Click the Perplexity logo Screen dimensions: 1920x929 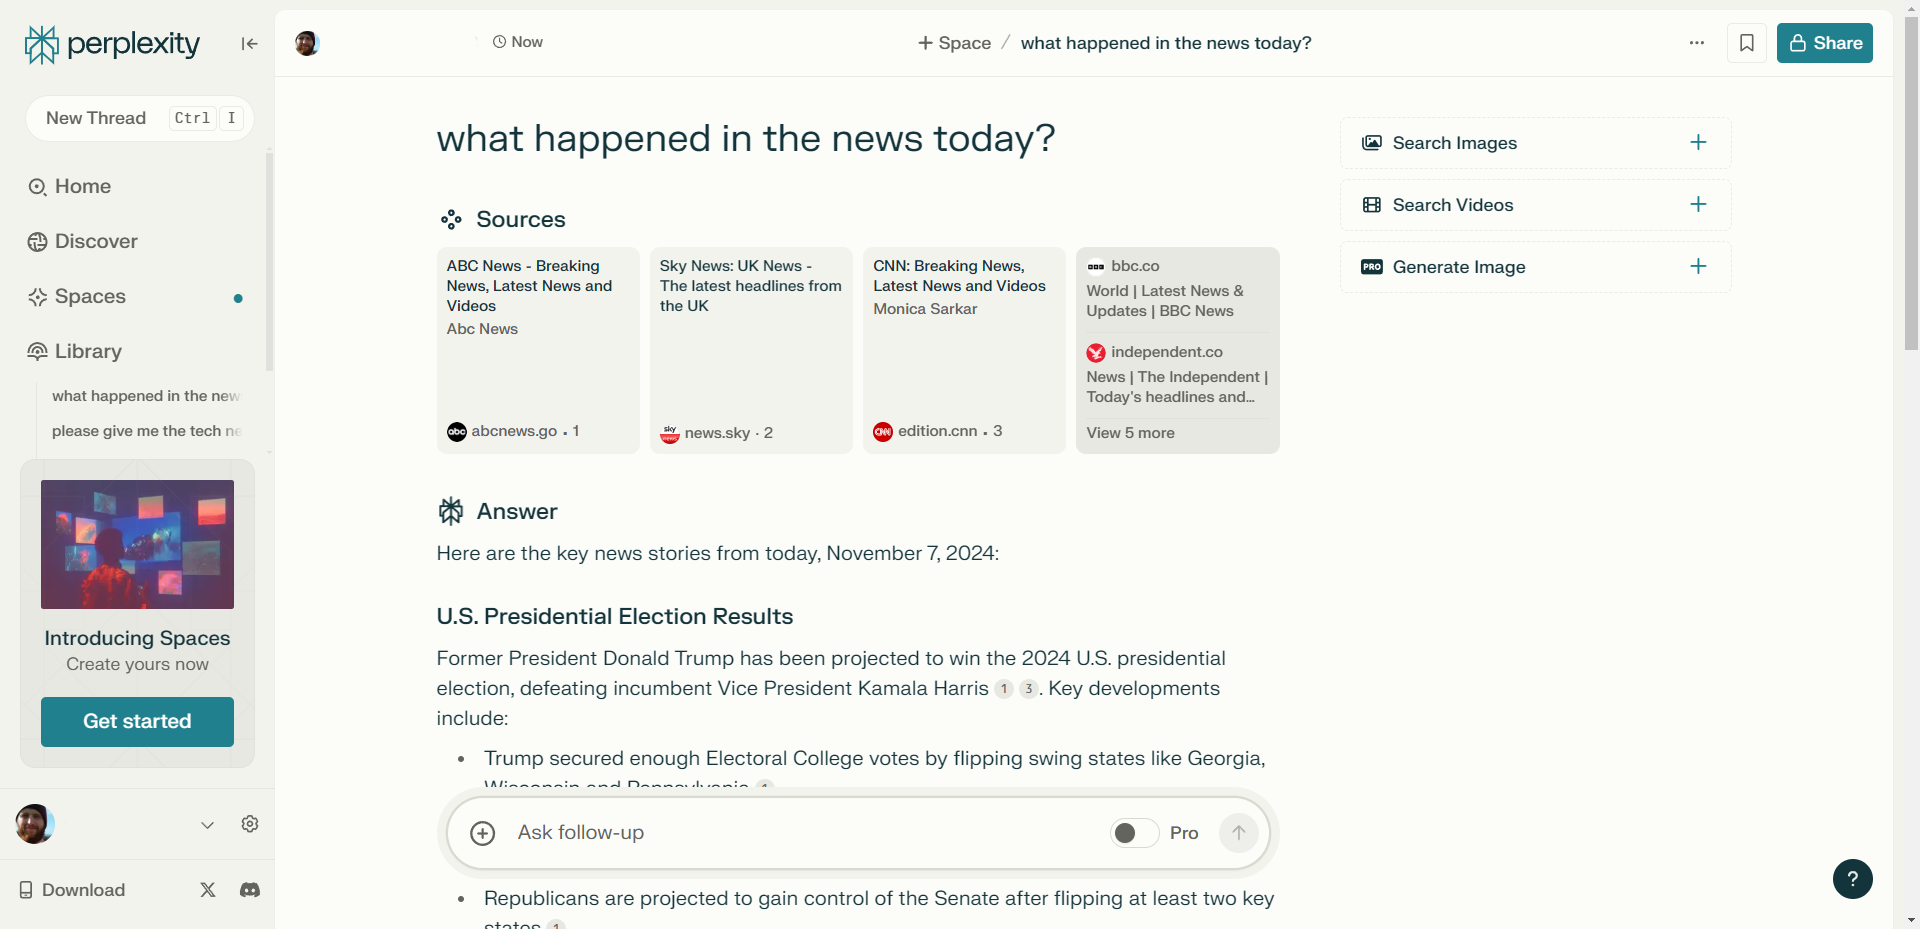pos(112,44)
